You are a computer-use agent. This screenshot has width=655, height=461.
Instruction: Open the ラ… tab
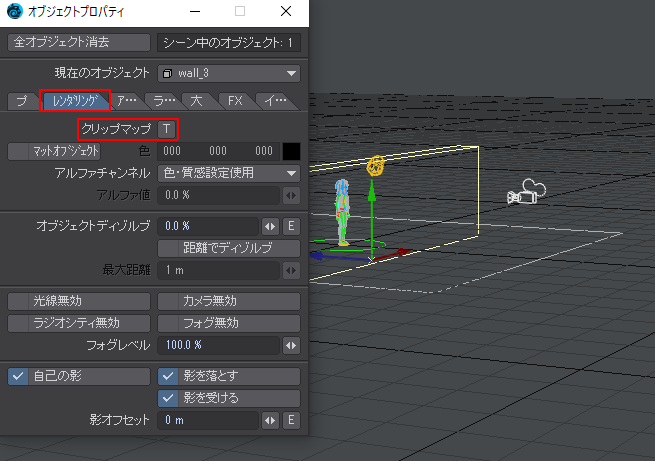tap(165, 101)
